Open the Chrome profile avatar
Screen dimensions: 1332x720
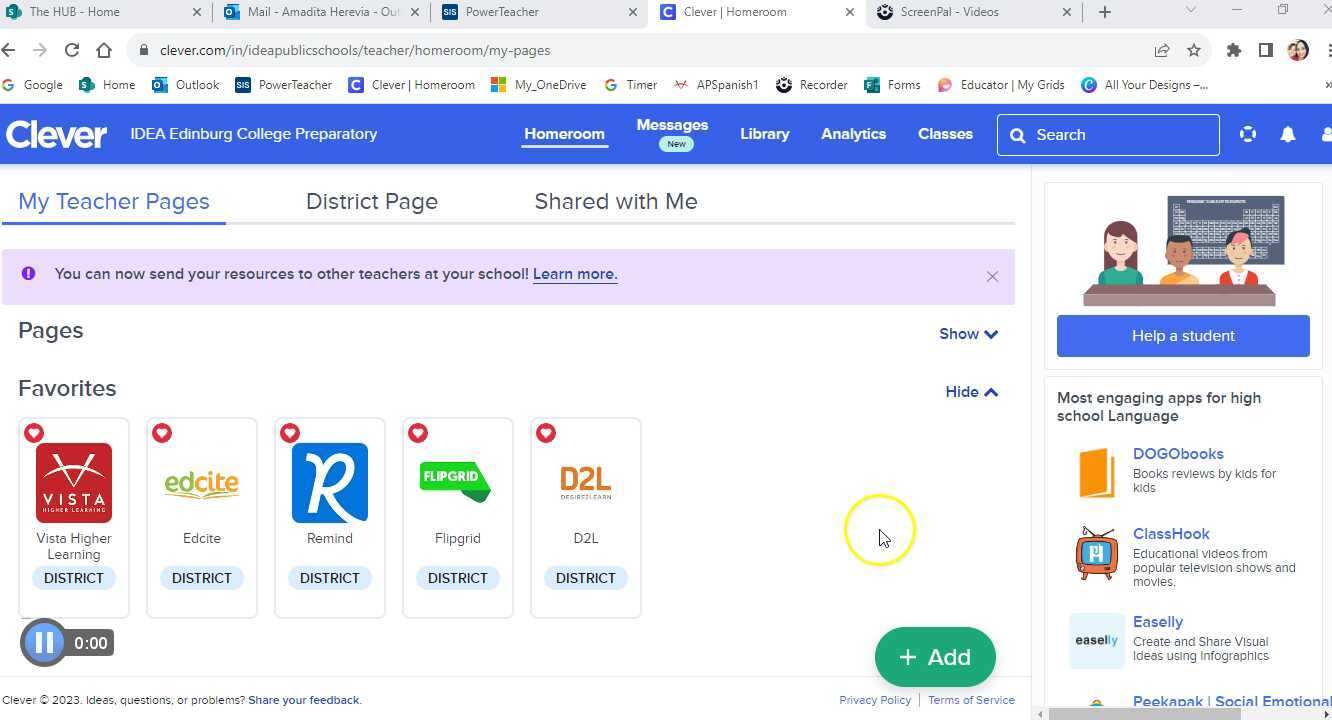[1298, 50]
